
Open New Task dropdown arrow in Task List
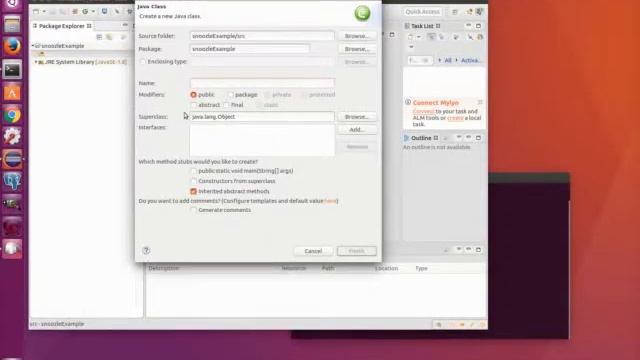point(419,37)
